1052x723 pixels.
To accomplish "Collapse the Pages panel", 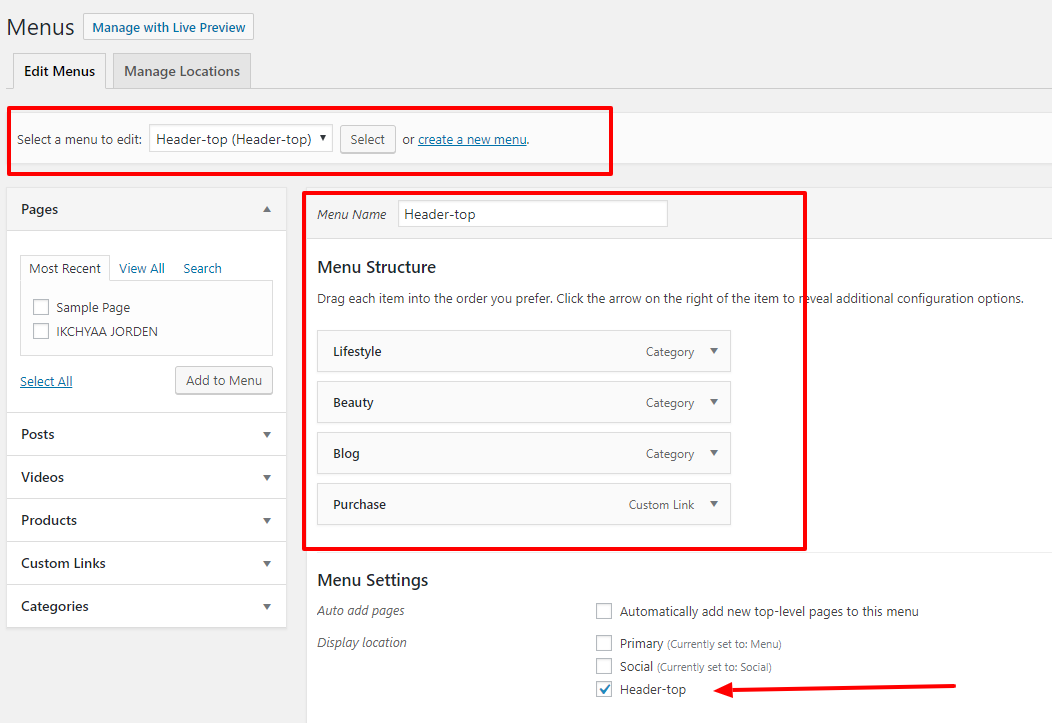I will pos(267,209).
